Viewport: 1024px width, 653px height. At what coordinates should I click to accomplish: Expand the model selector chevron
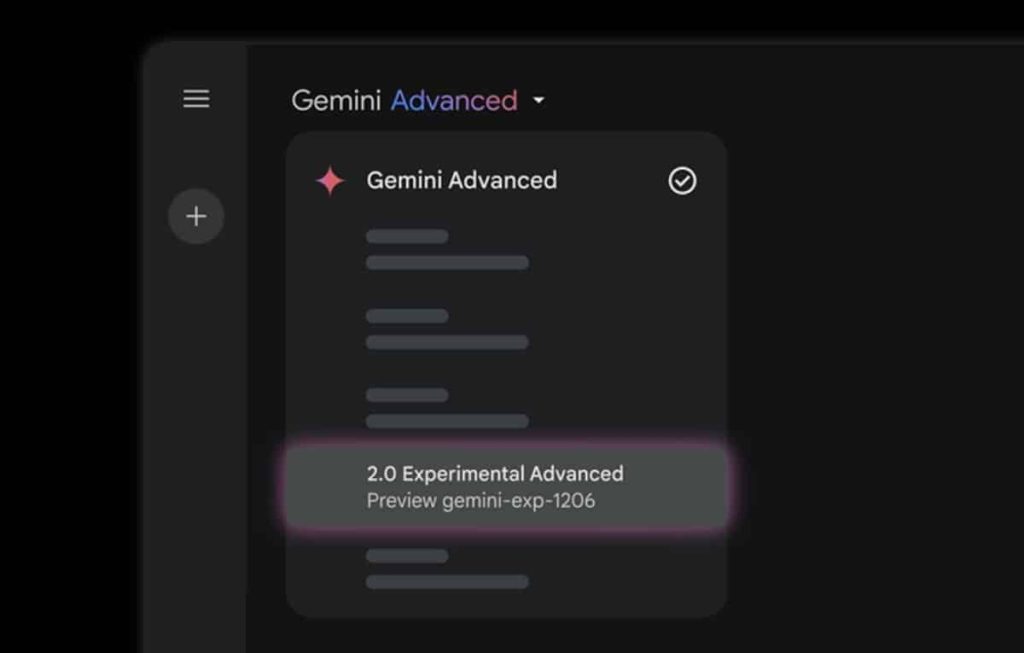[539, 100]
